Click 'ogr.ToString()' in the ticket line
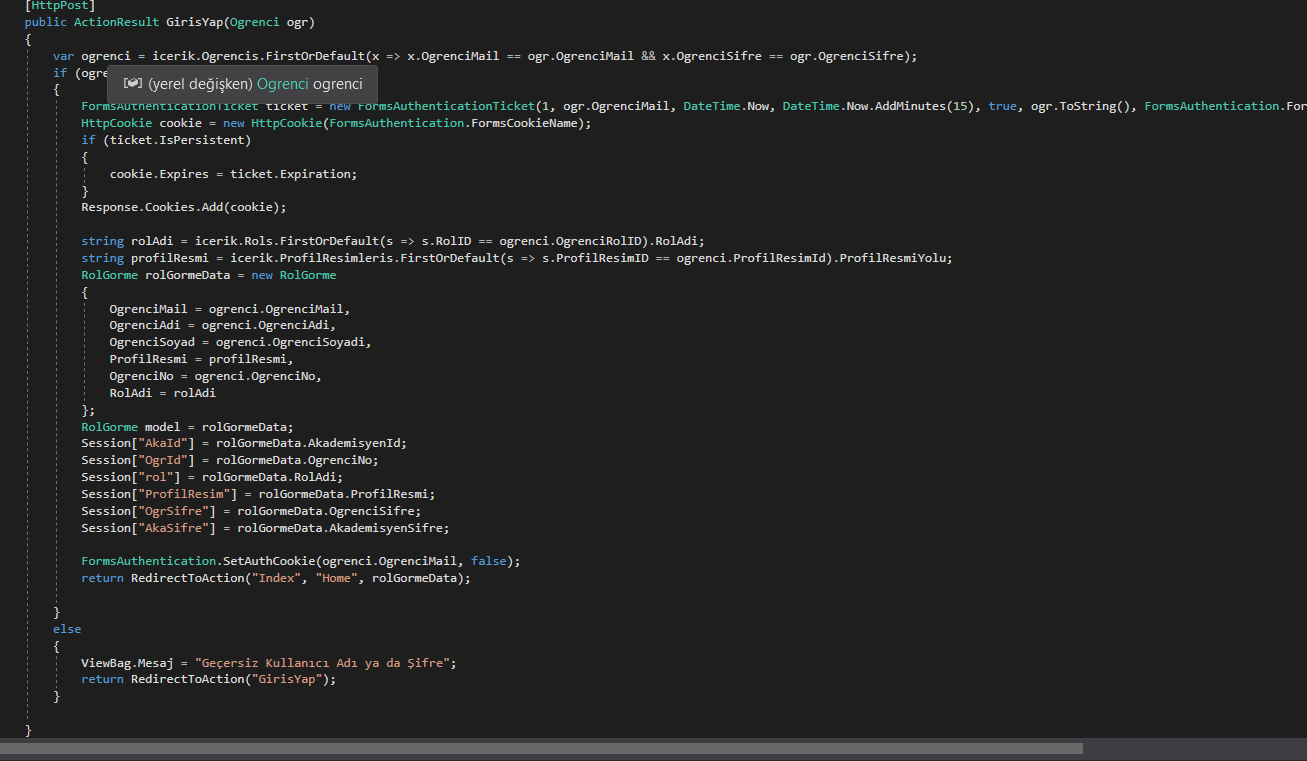The height and width of the screenshot is (761, 1307). pos(1080,106)
